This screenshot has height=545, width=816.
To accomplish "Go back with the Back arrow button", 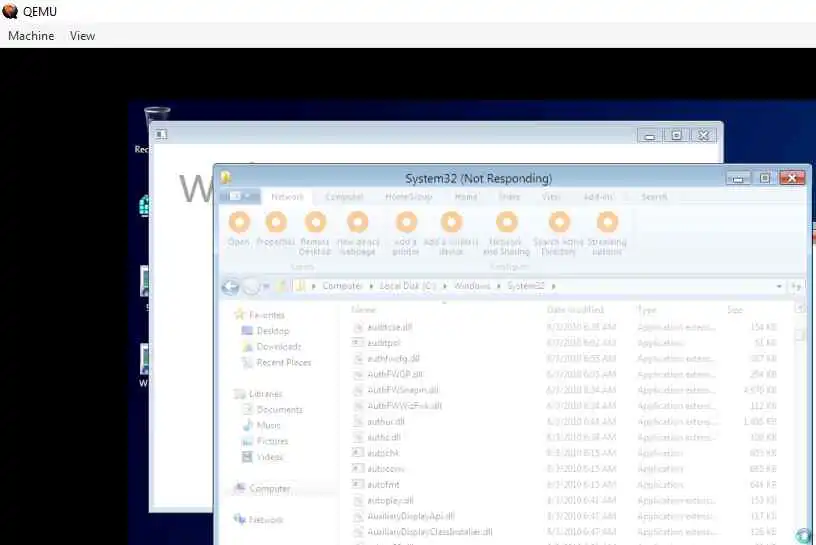I will (231, 287).
